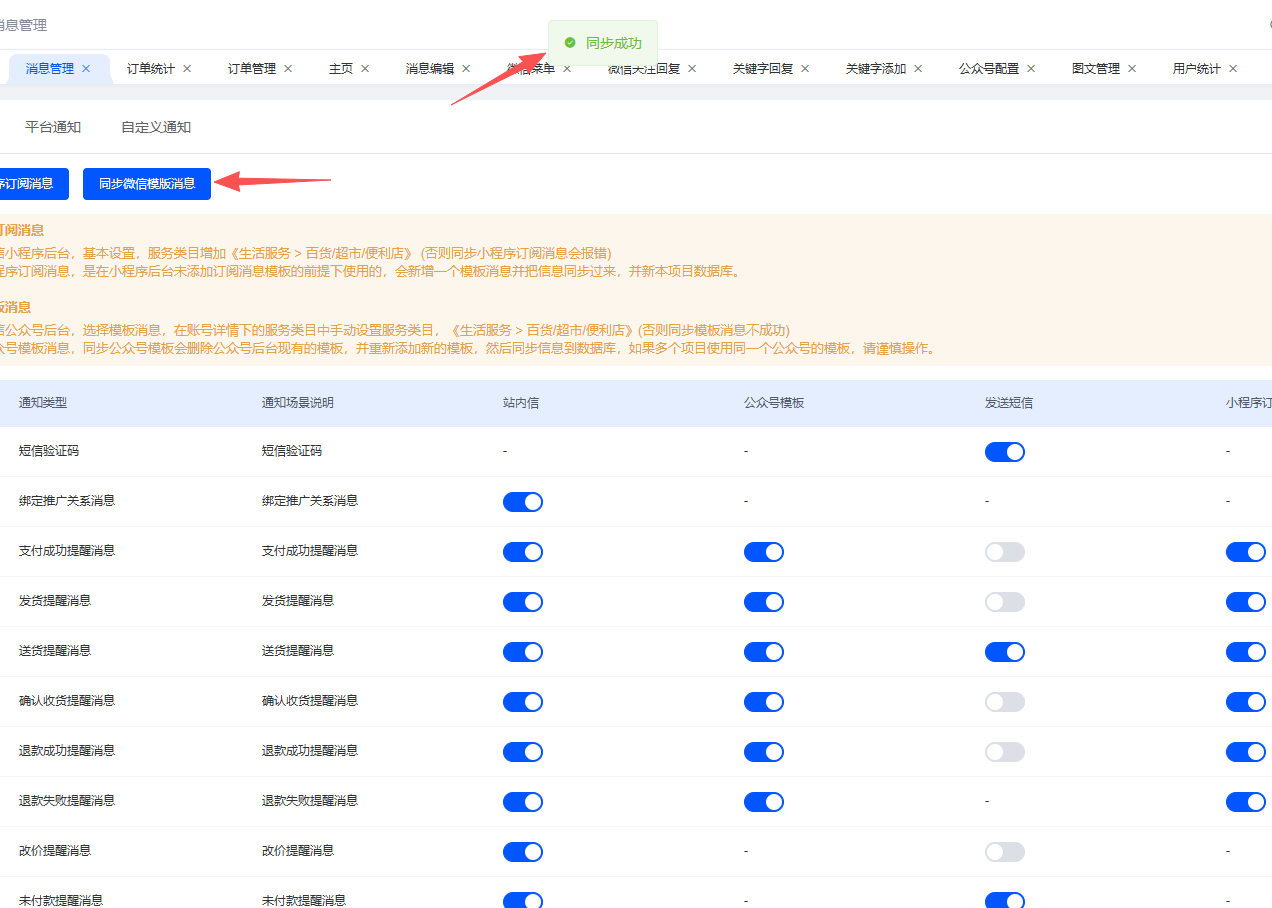Toggle 发送短信 switch for 送货提醒消息

[x=1005, y=652]
